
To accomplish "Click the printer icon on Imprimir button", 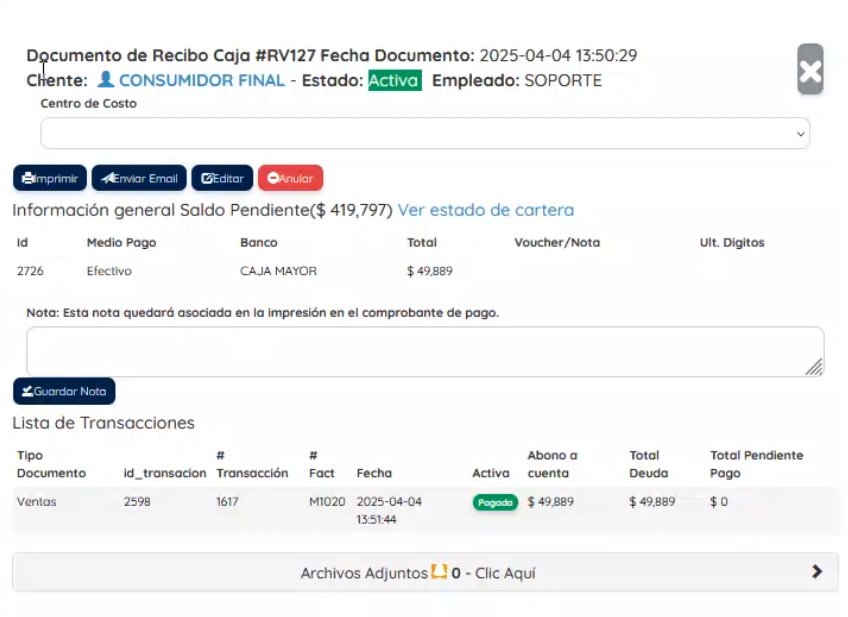I will point(28,179).
